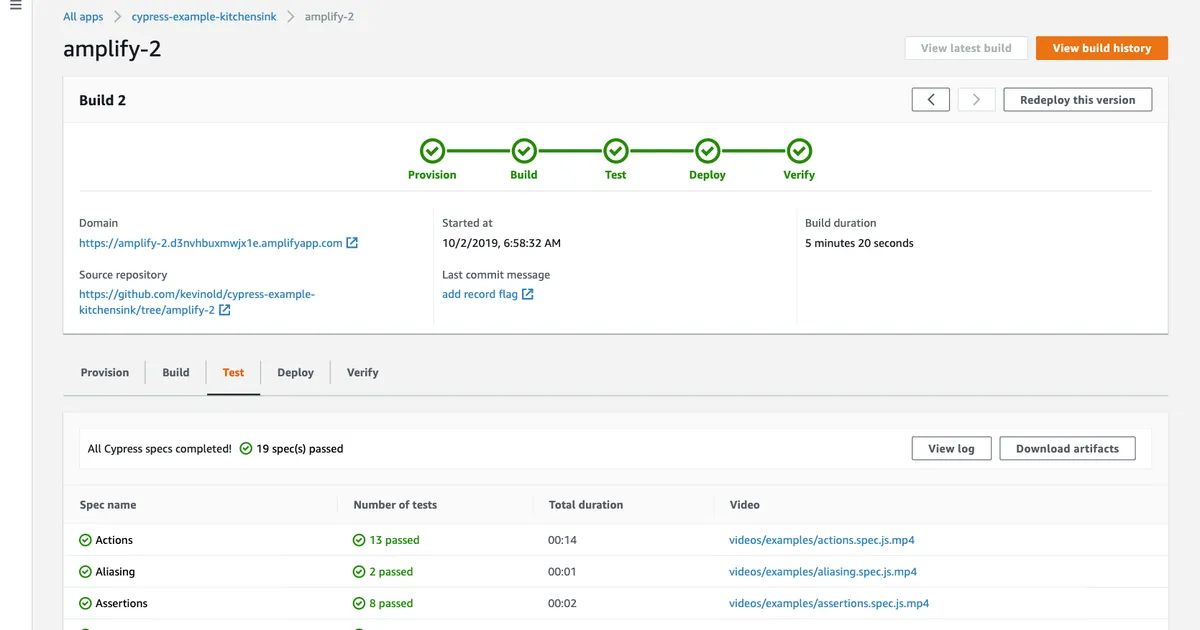Navigate to All apps breadcrumb
This screenshot has height=630, width=1200.
pos(83,17)
